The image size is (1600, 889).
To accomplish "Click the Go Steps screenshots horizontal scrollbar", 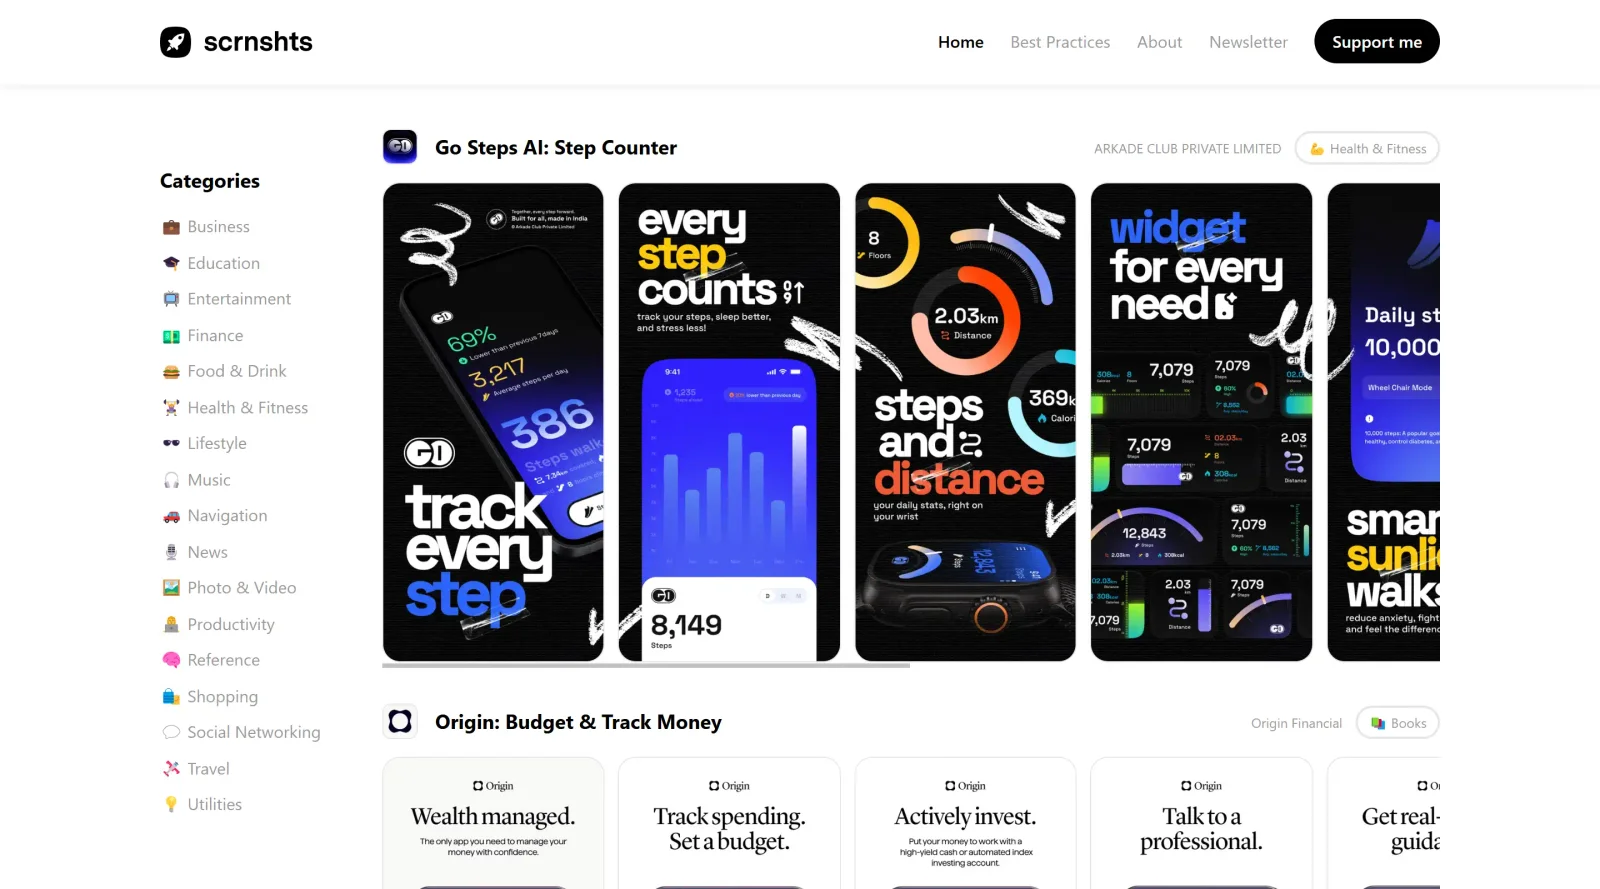I will coord(646,665).
